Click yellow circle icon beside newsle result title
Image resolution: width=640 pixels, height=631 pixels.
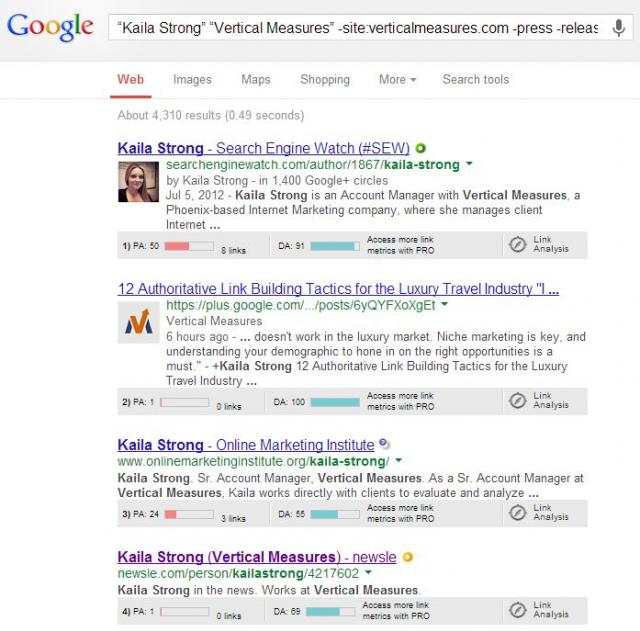408,557
